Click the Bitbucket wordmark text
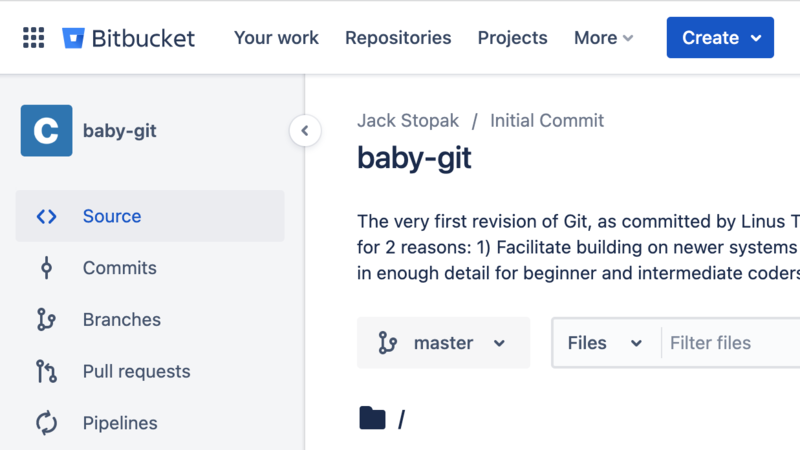This screenshot has width=800, height=450. 143,38
